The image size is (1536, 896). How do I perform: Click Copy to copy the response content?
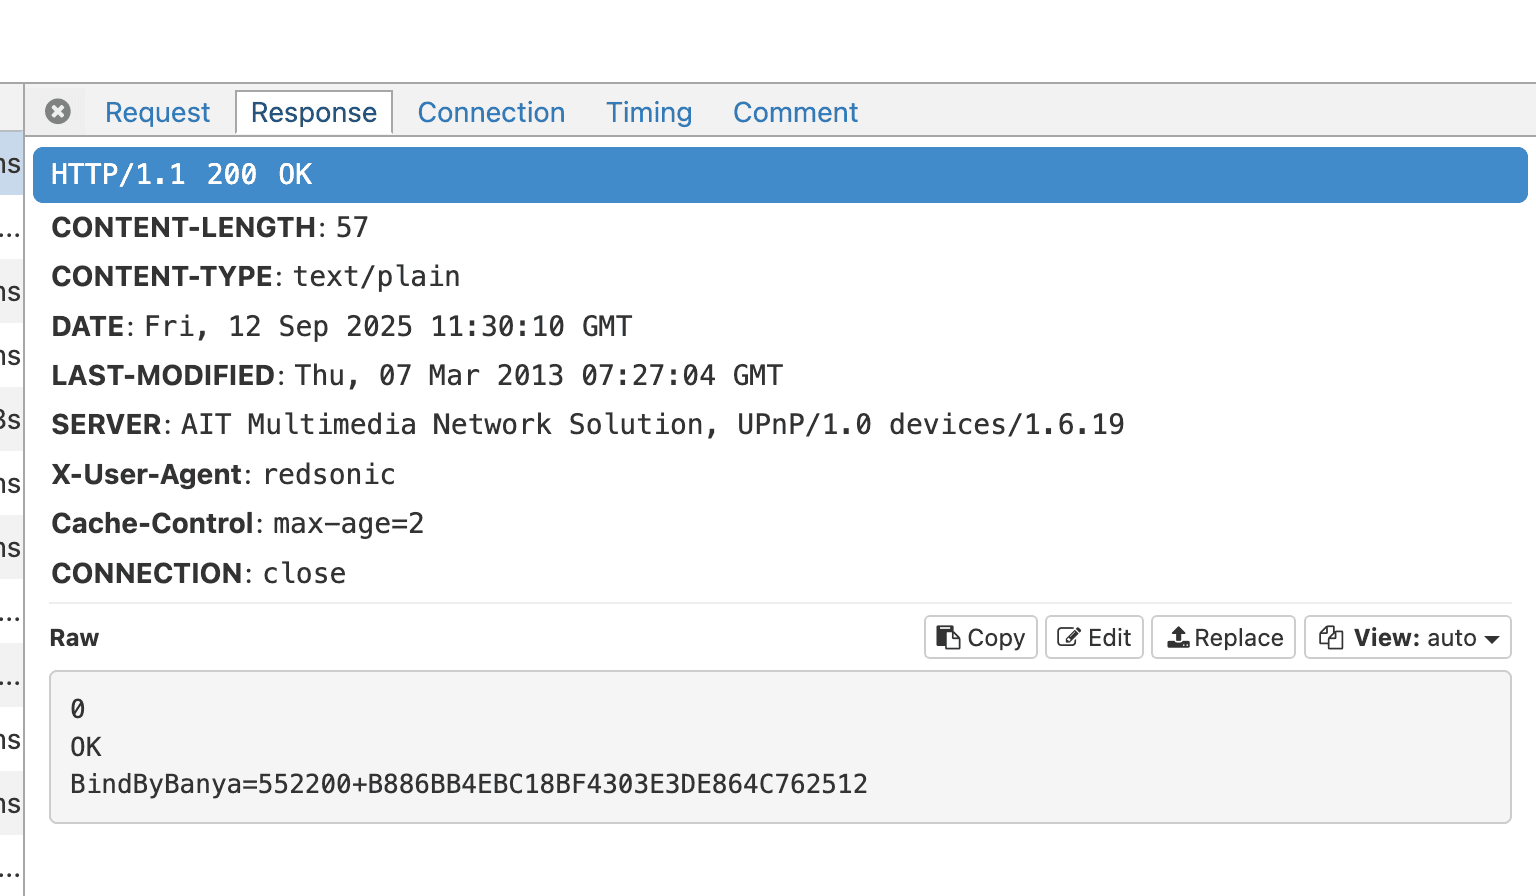coord(980,637)
